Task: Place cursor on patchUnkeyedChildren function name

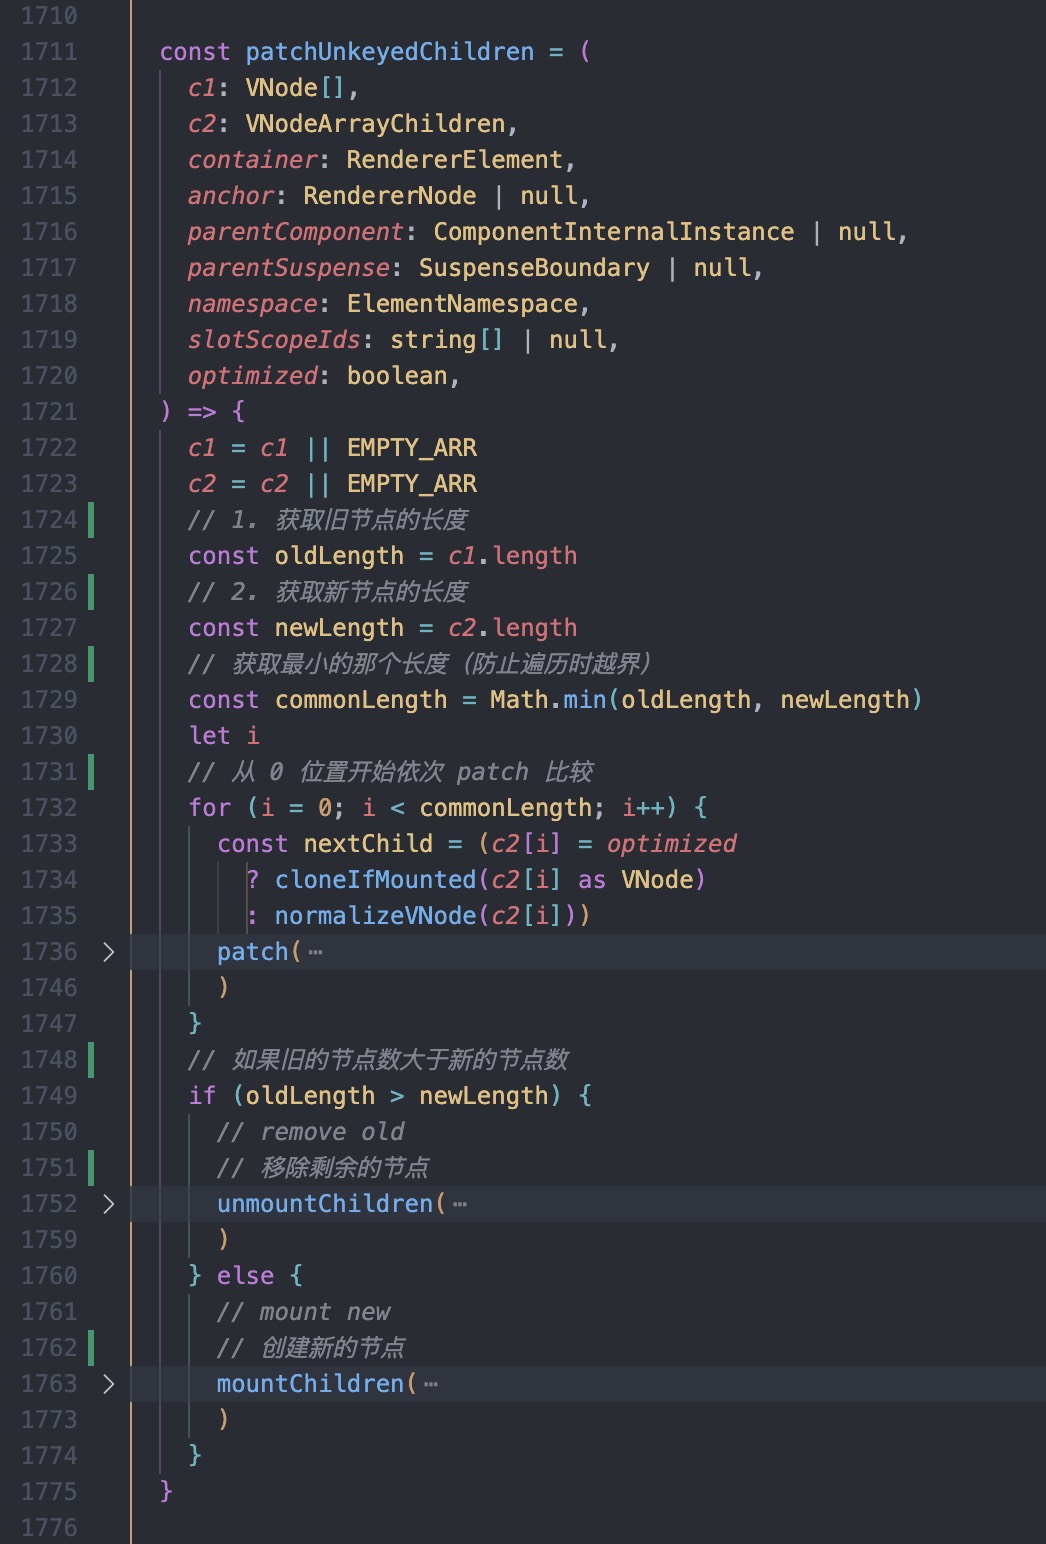Action: [389, 52]
